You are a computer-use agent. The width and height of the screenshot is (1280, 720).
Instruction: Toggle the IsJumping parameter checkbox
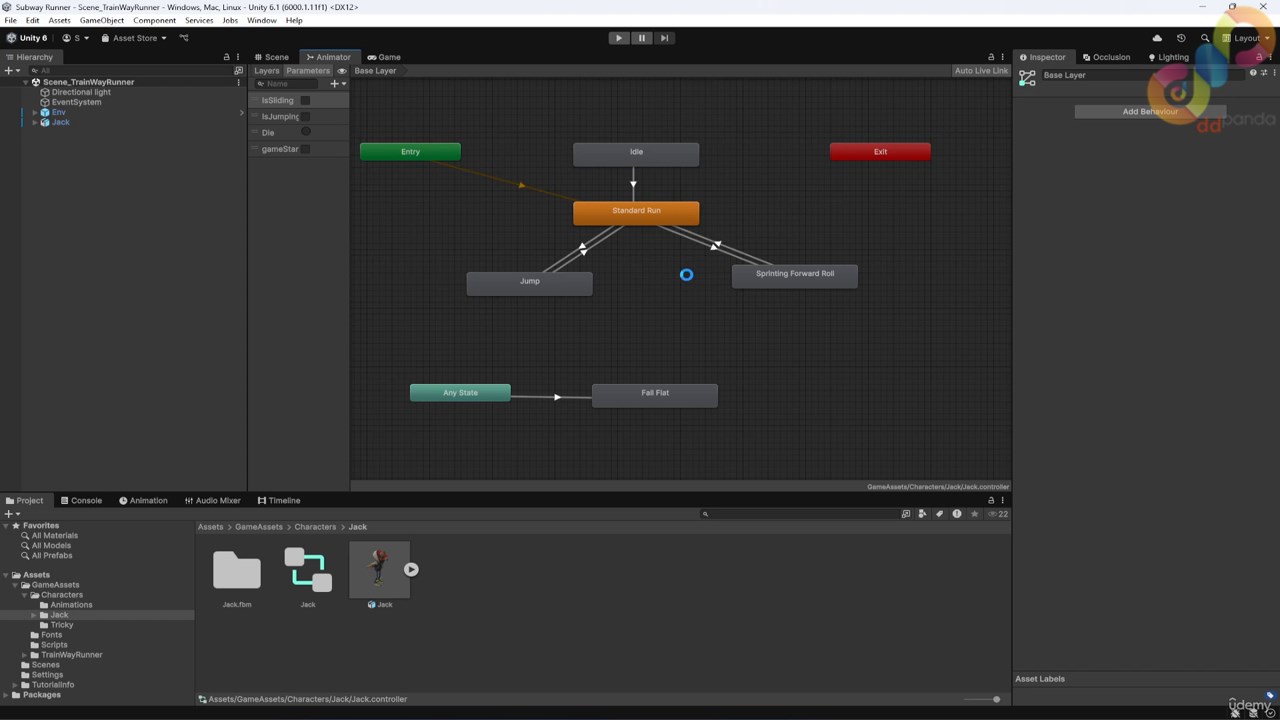tap(305, 116)
